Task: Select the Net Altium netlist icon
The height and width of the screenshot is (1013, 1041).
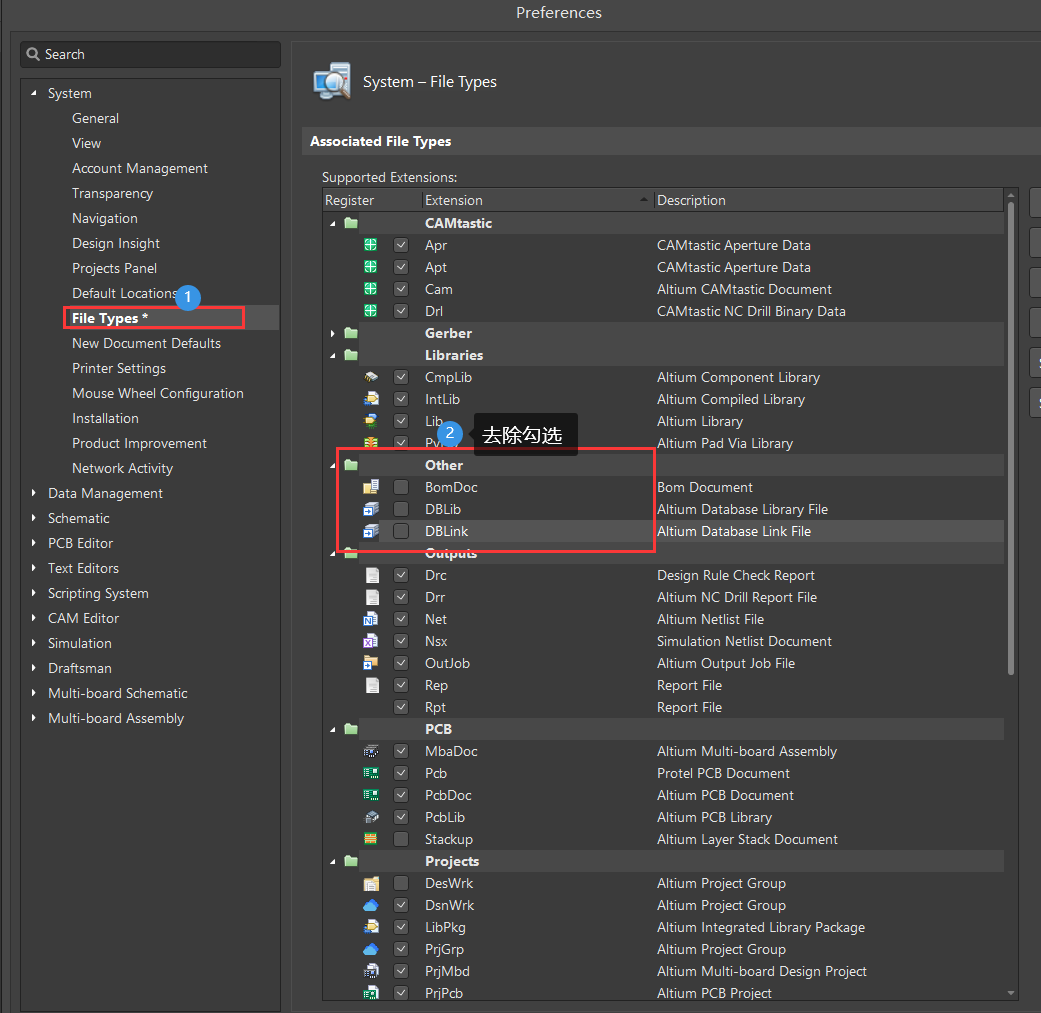Action: coord(372,619)
